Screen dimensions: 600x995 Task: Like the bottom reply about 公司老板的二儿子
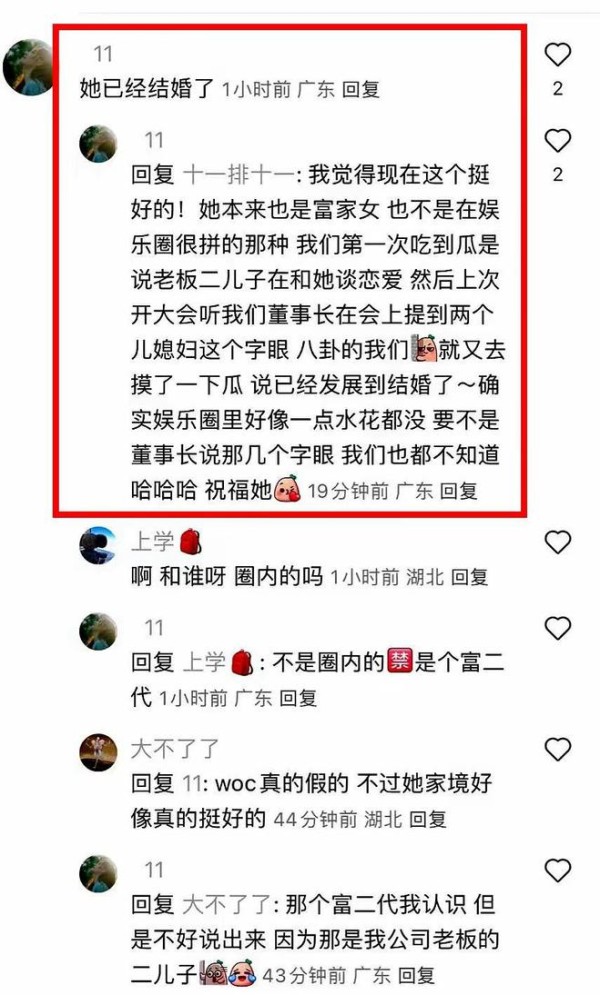(558, 870)
